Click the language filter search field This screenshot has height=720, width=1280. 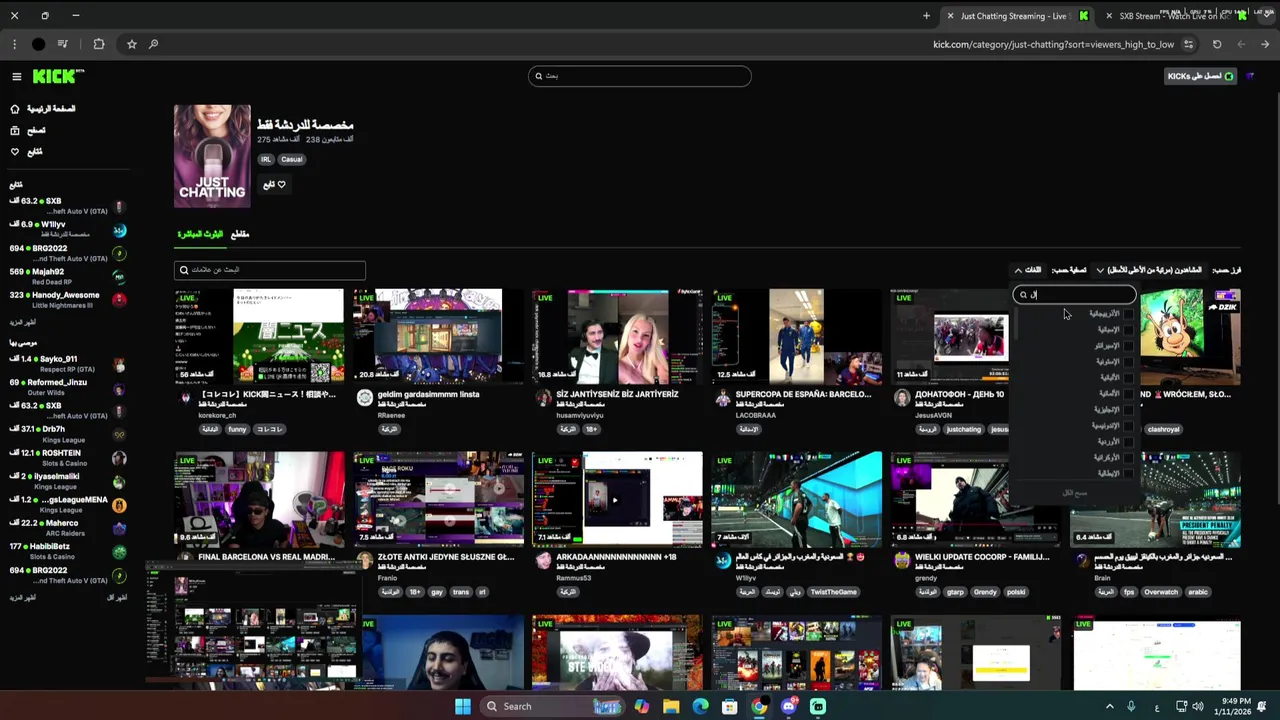click(1075, 295)
